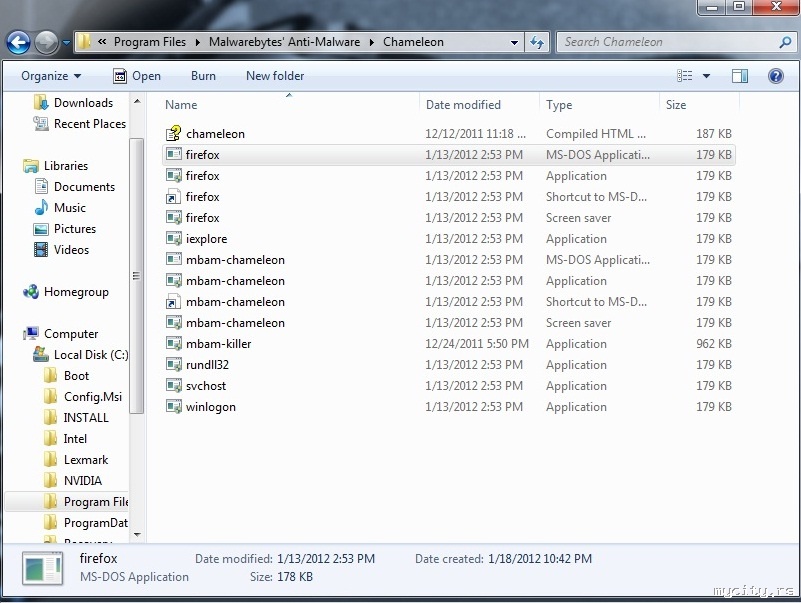801x603 pixels.
Task: Toggle the preview pane button
Action: (740, 76)
